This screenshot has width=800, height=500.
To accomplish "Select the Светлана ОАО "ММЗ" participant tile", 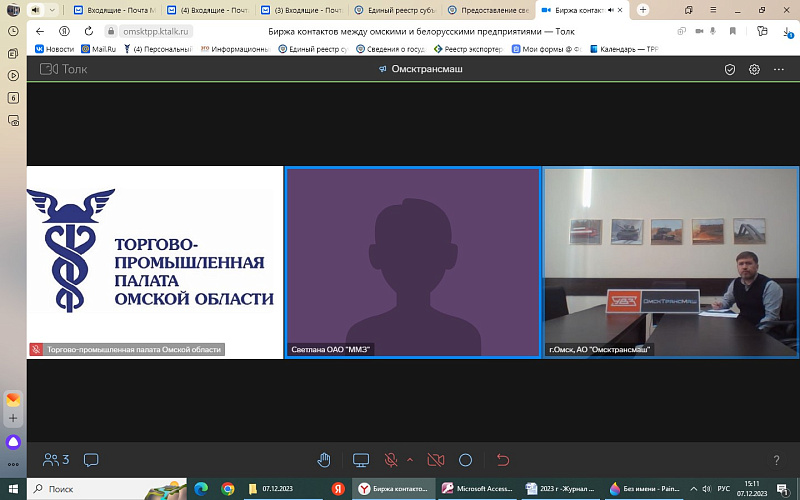I will tap(413, 262).
